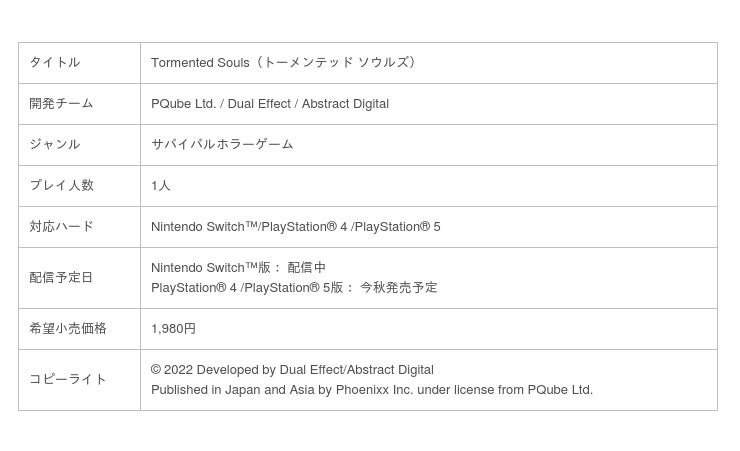Click the タイトル row label
This screenshot has height=451, width=740.
[x=55, y=62]
